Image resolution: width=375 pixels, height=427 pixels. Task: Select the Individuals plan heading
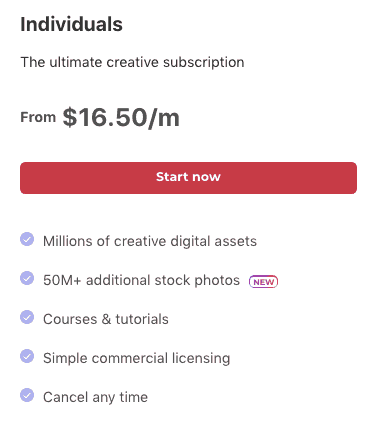pos(71,24)
